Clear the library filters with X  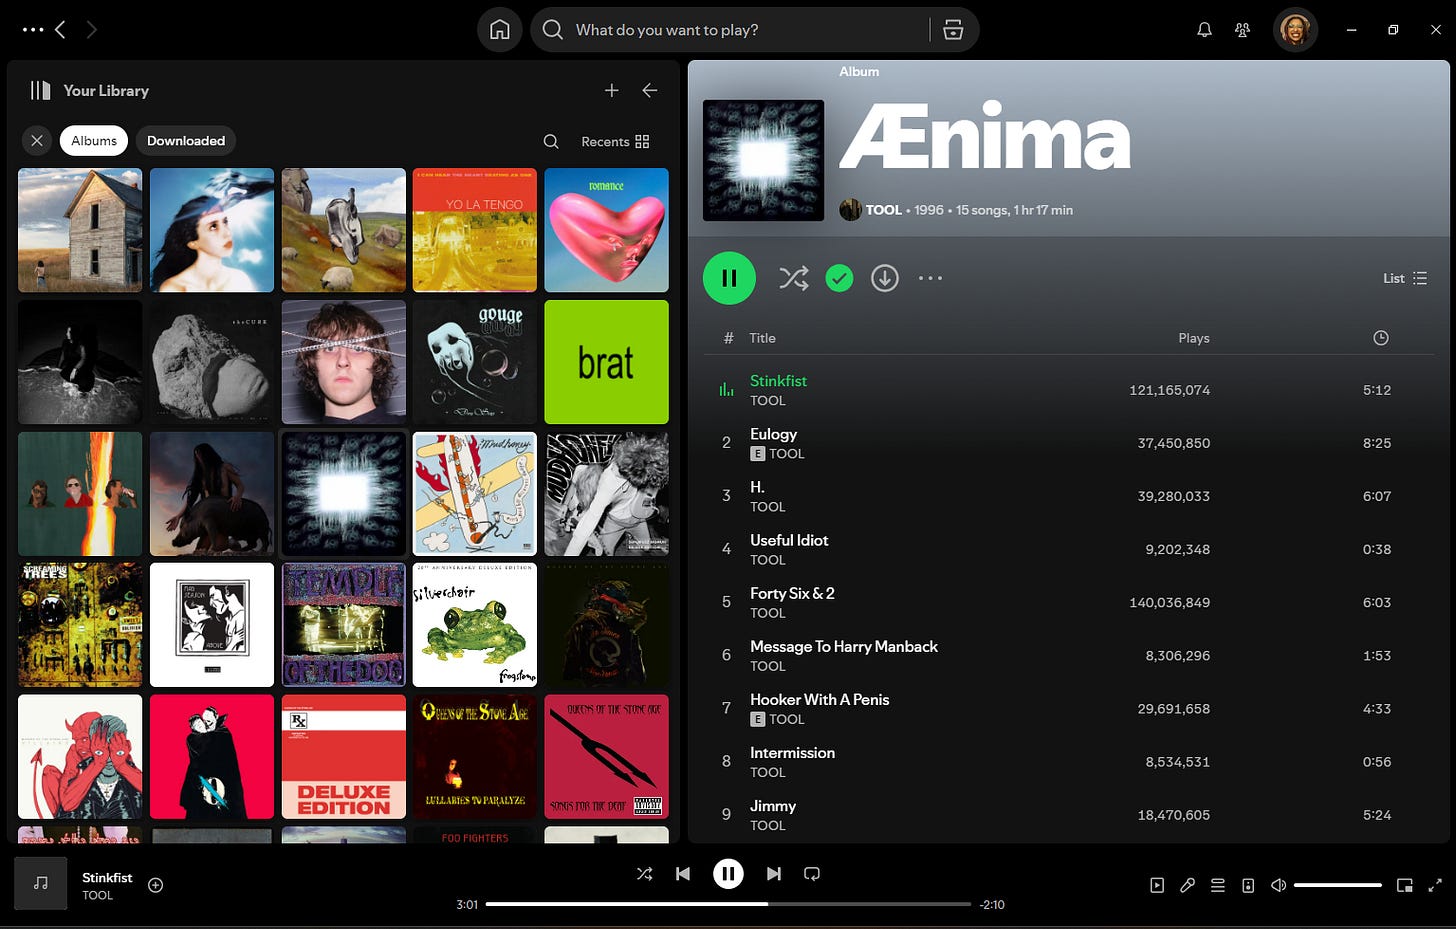point(37,141)
